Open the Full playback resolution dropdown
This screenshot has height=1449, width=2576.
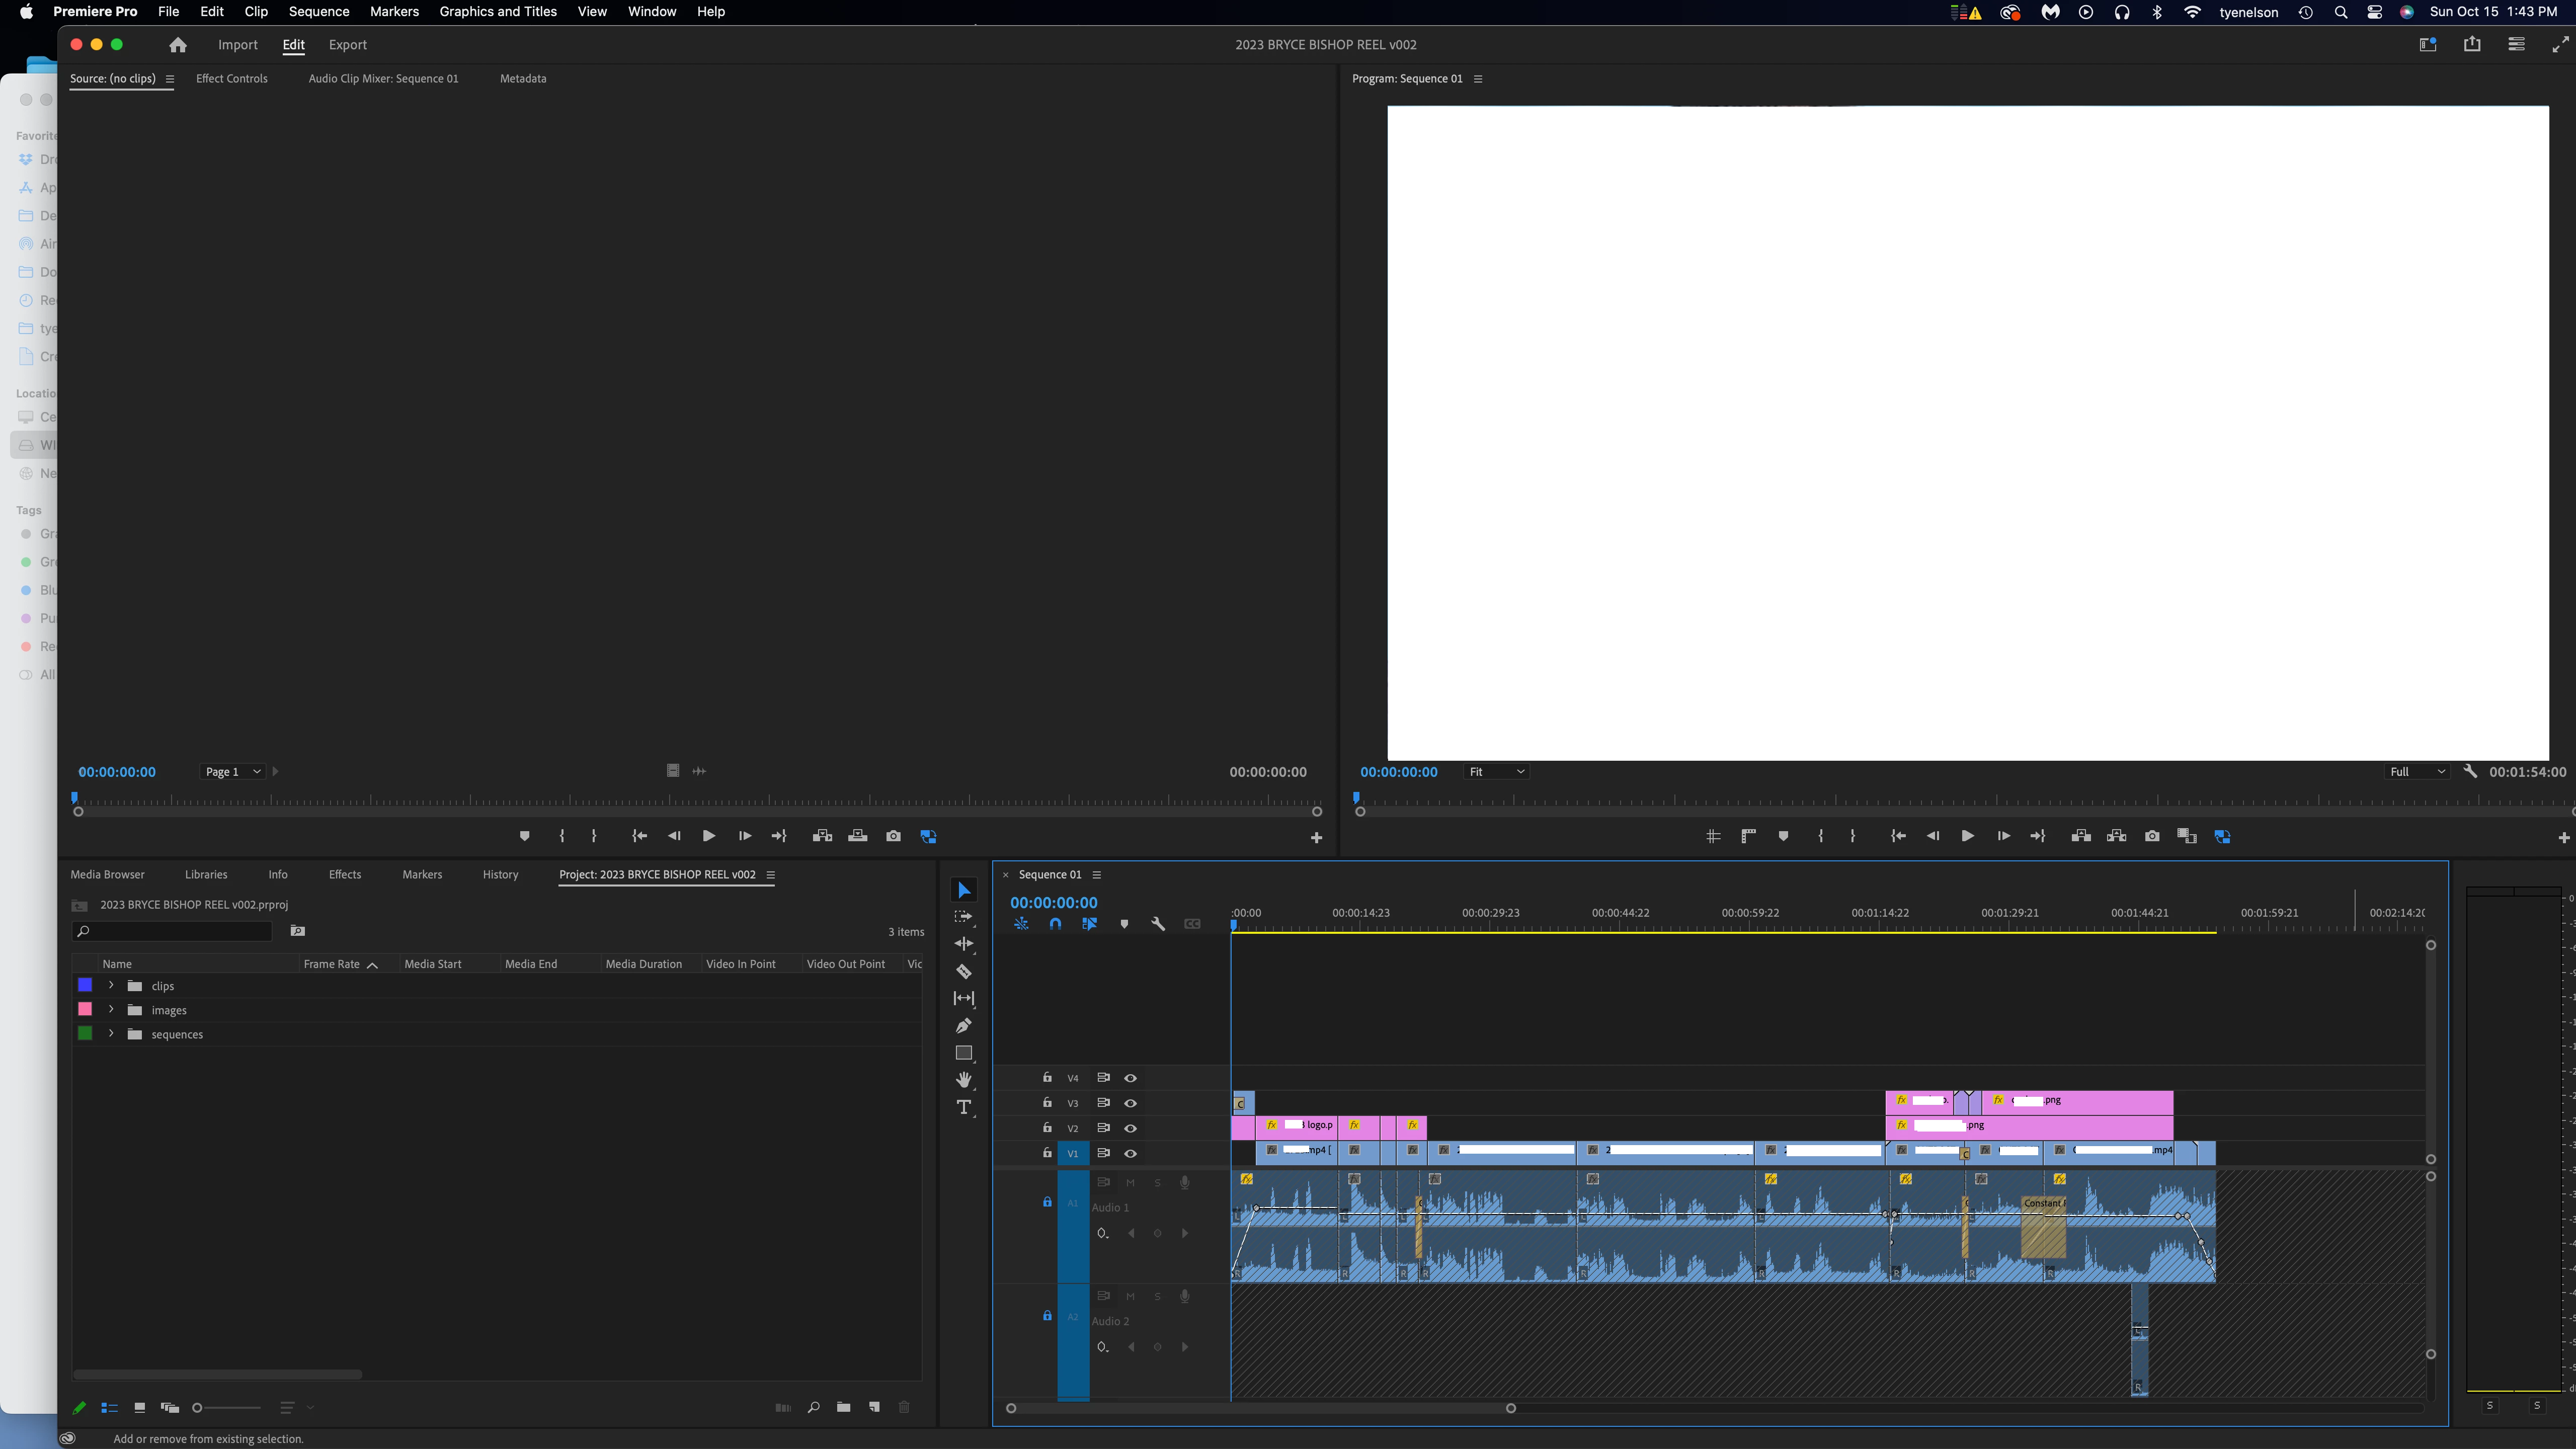pyautogui.click(x=2416, y=771)
